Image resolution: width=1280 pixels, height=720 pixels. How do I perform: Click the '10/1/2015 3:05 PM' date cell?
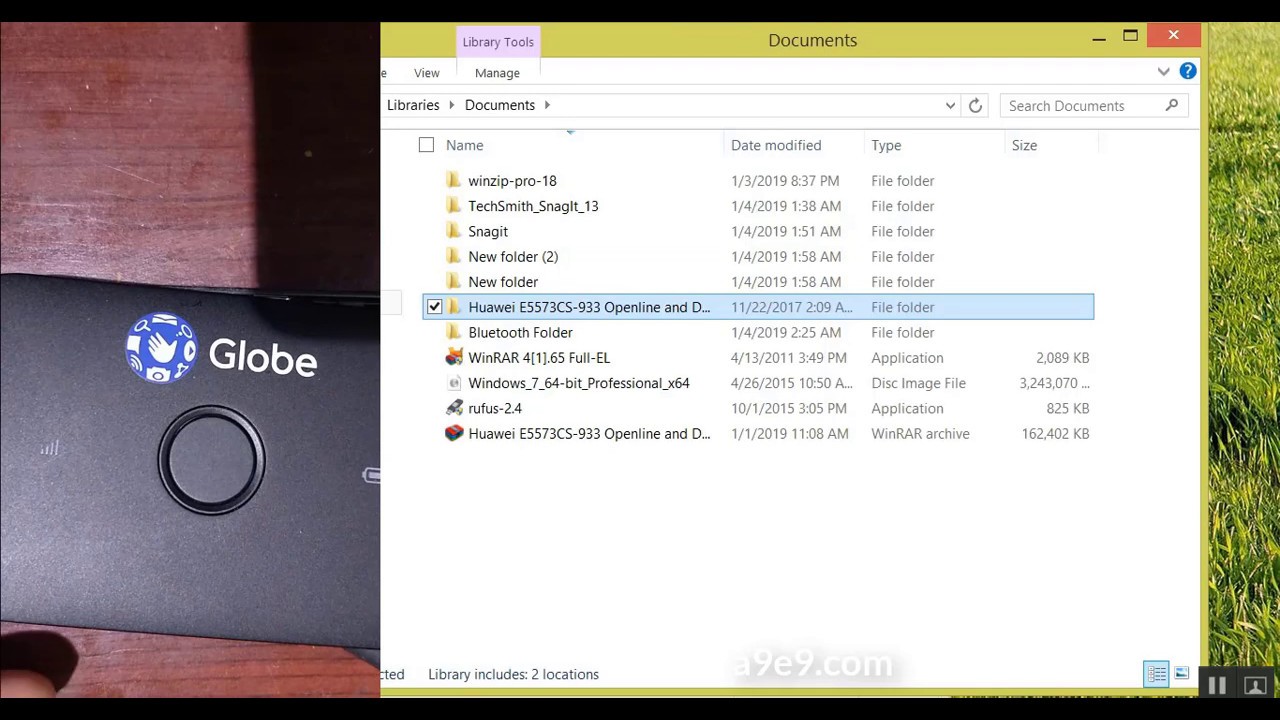click(x=788, y=408)
